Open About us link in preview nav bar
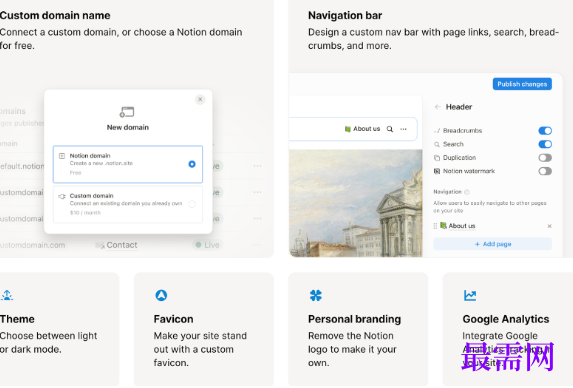Screen dimensions: 573x388 click(363, 129)
